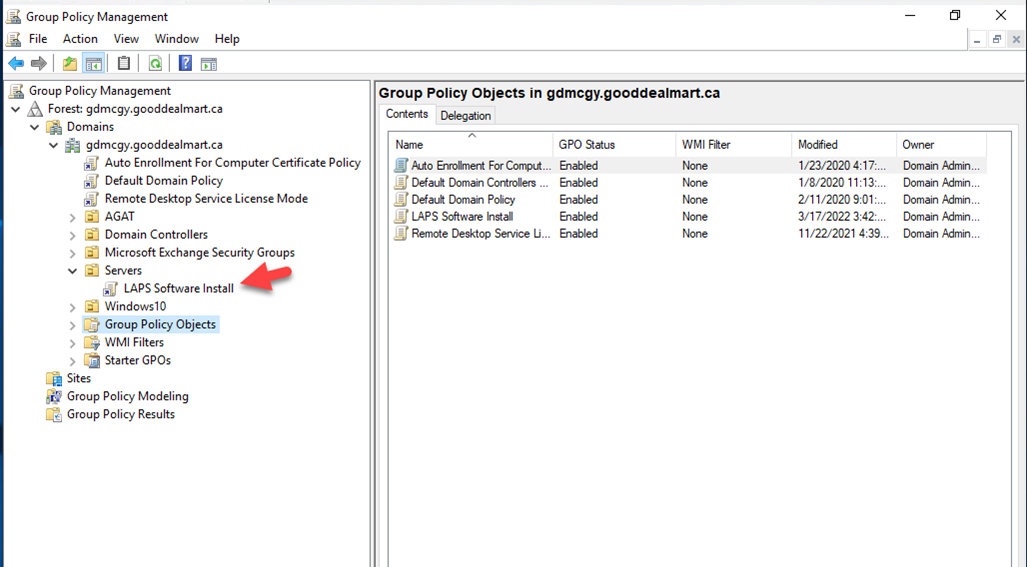The image size is (1027, 567).
Task: Sort the list by the GPO Status column
Action: coord(587,145)
